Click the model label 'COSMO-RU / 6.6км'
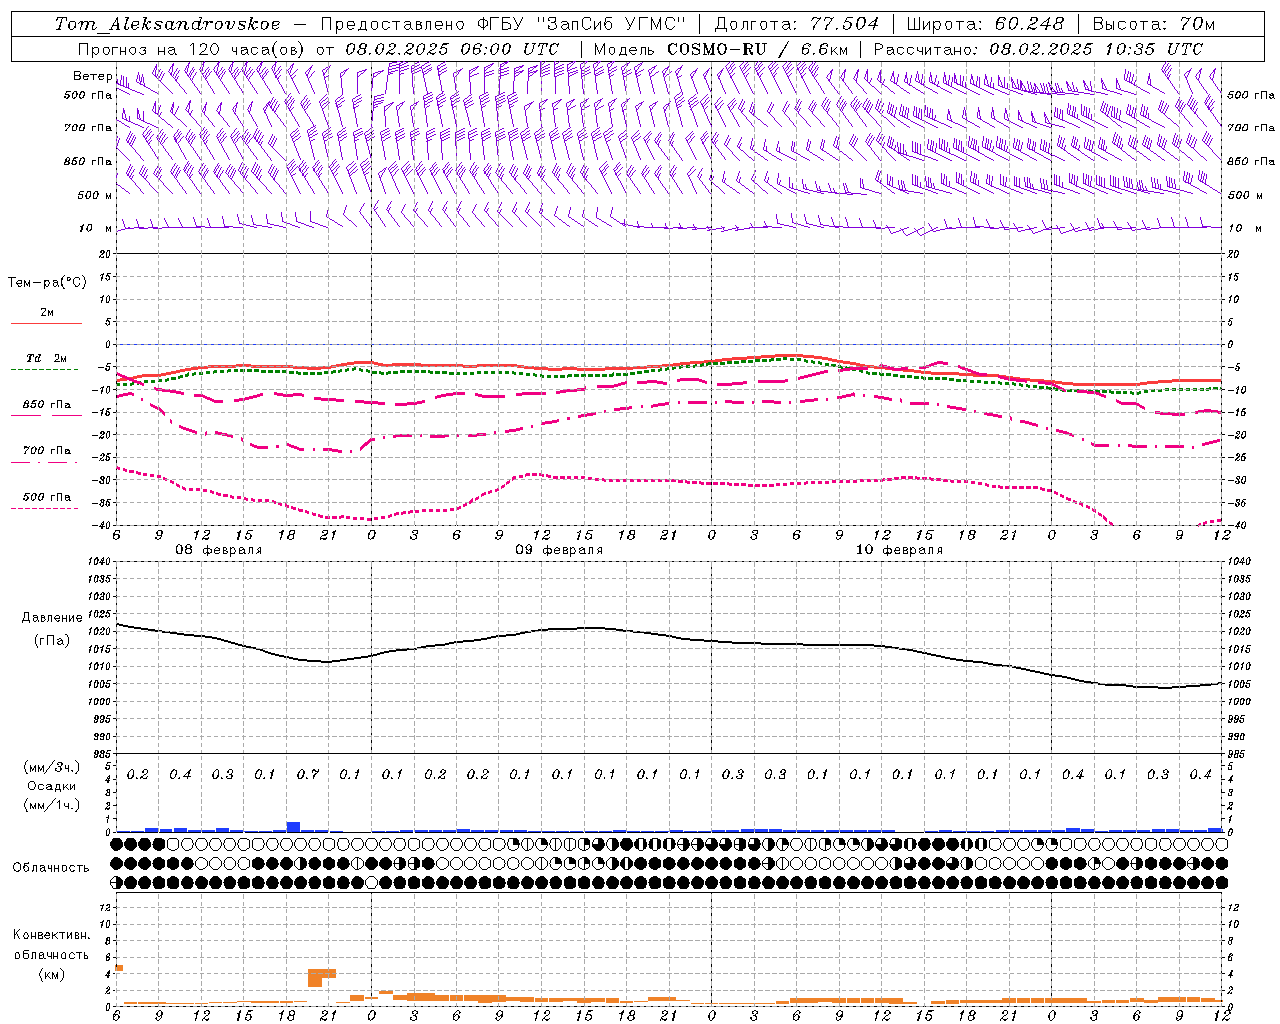The height and width of the screenshot is (1024, 1280). tap(757, 49)
